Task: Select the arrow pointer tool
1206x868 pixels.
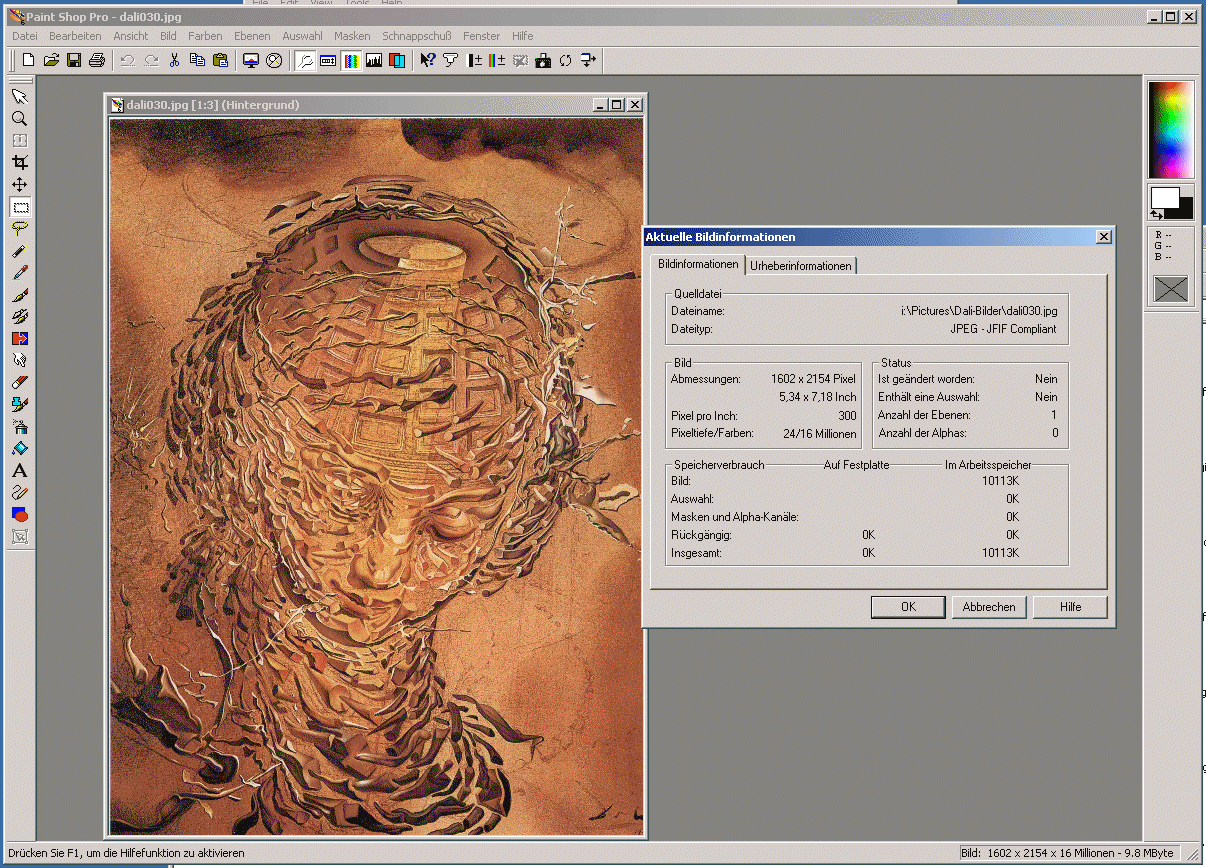Action: tap(19, 96)
